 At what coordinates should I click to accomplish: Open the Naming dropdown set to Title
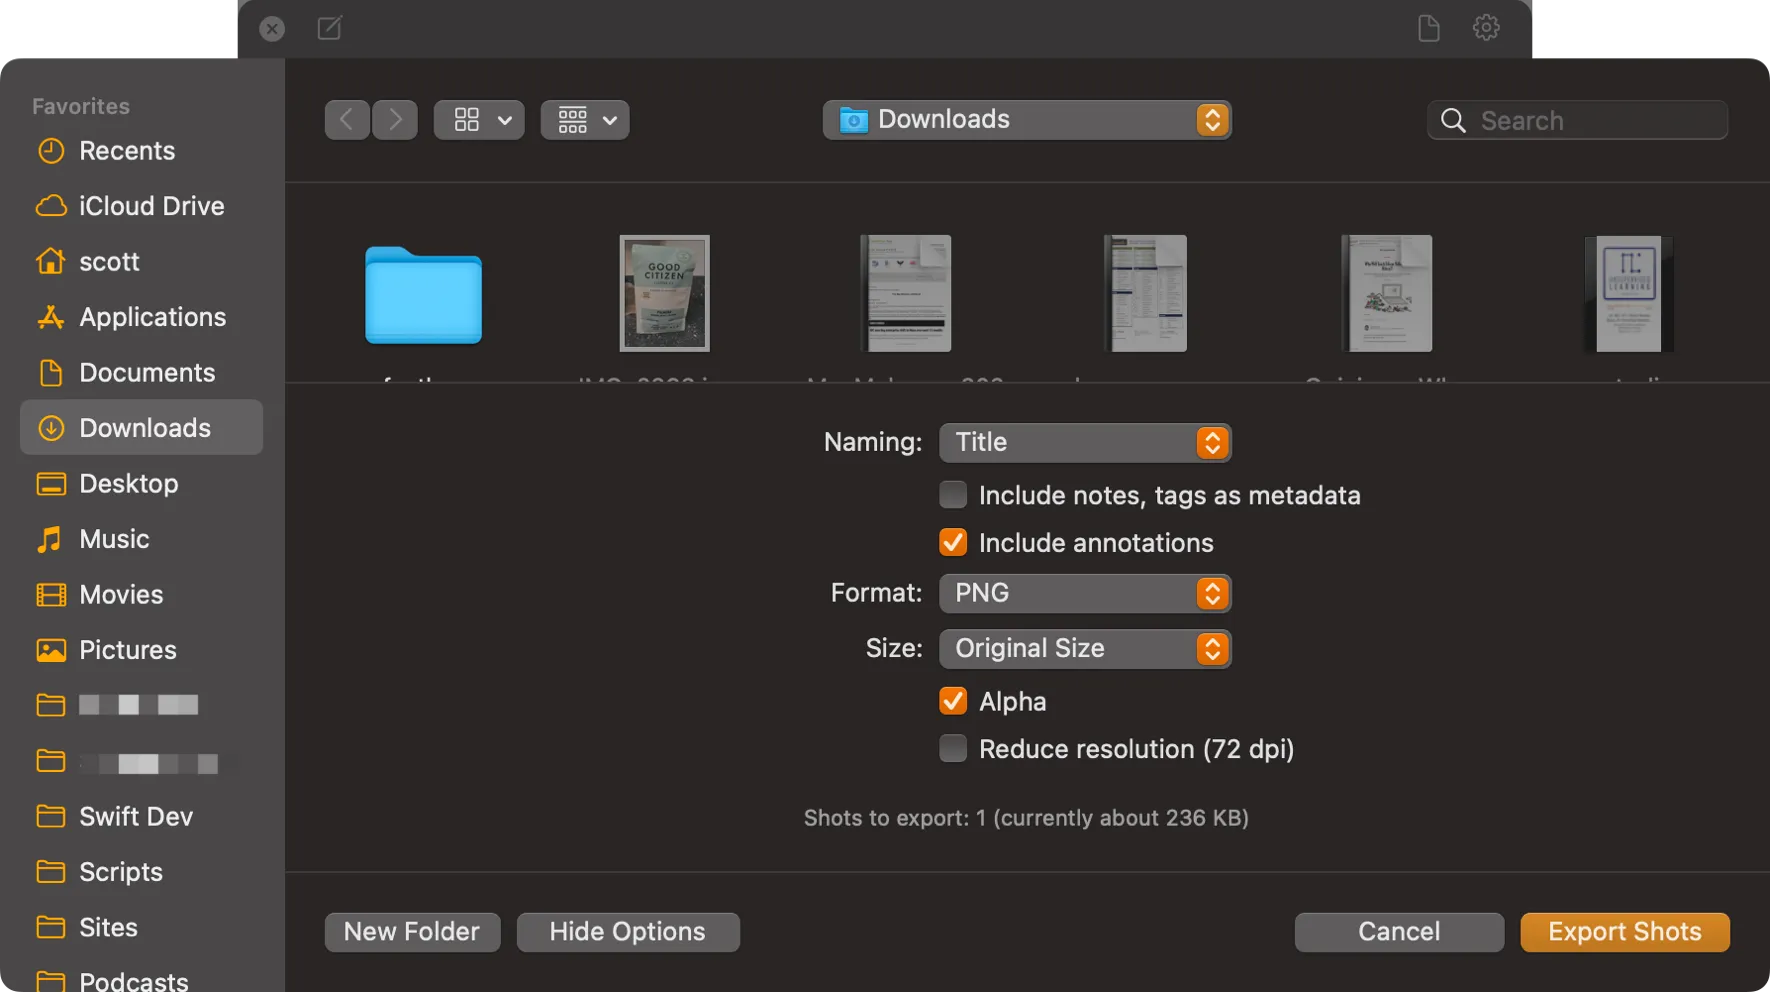coord(1085,442)
